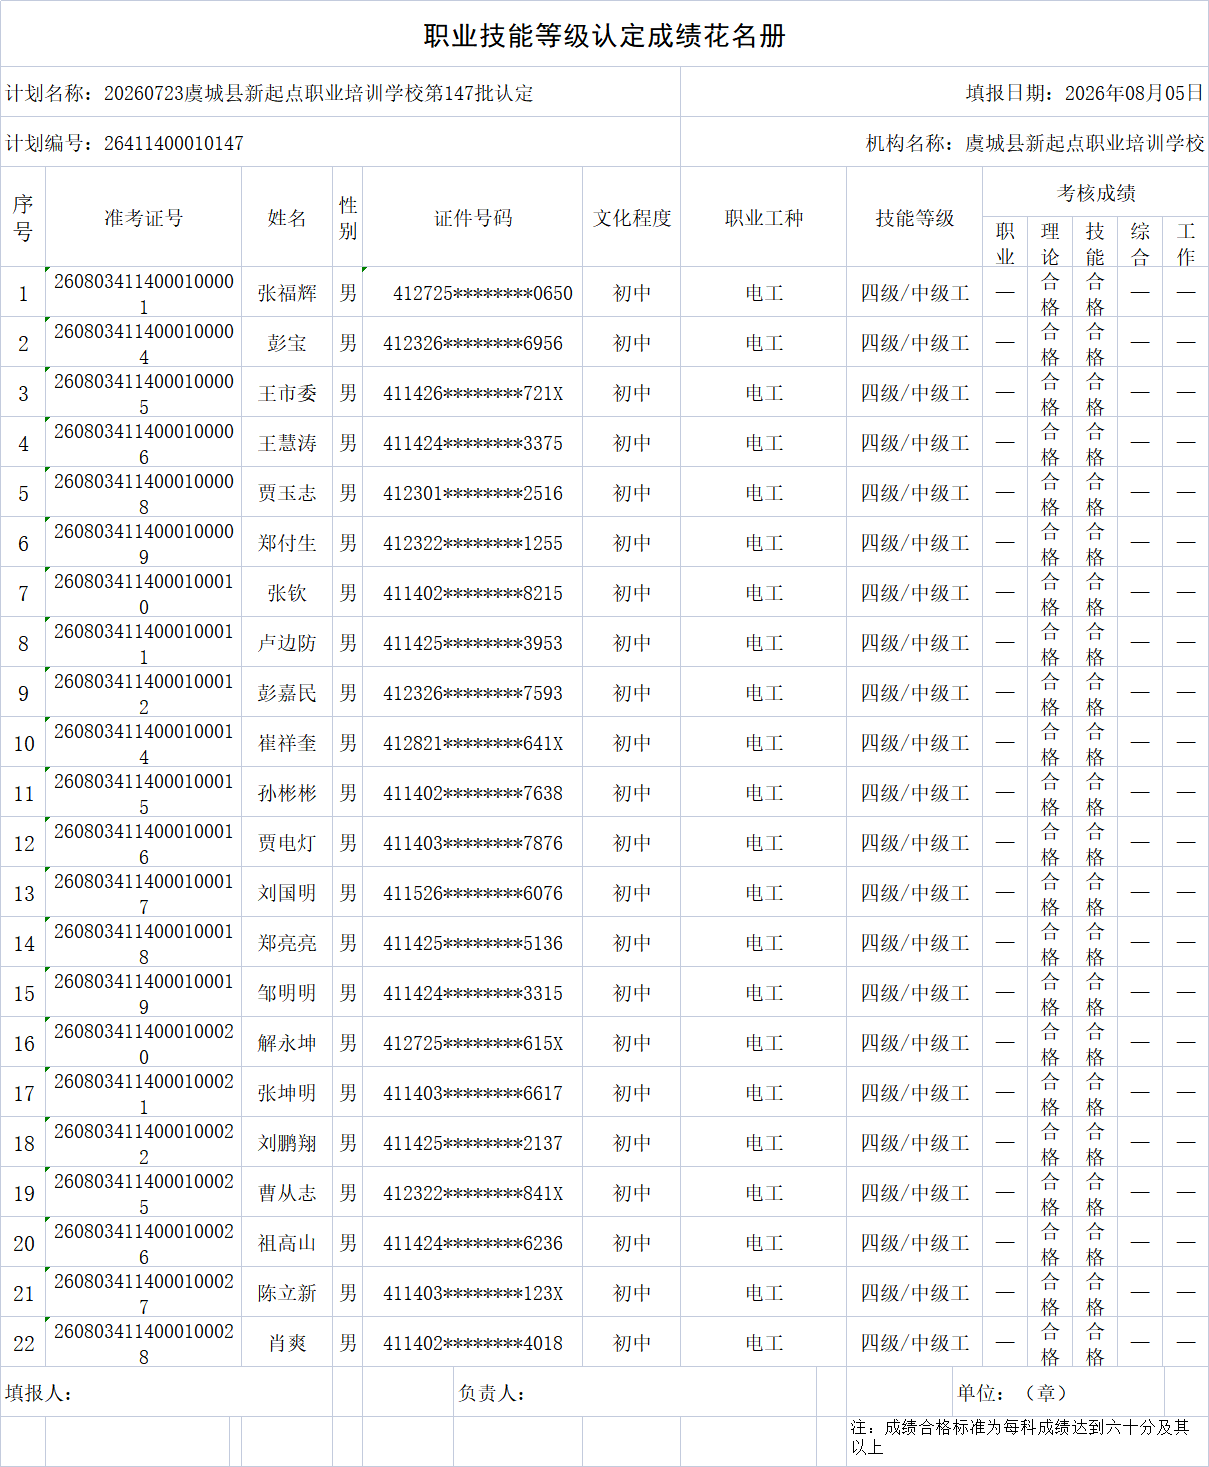Click the 技能等级 column header

coord(915,217)
